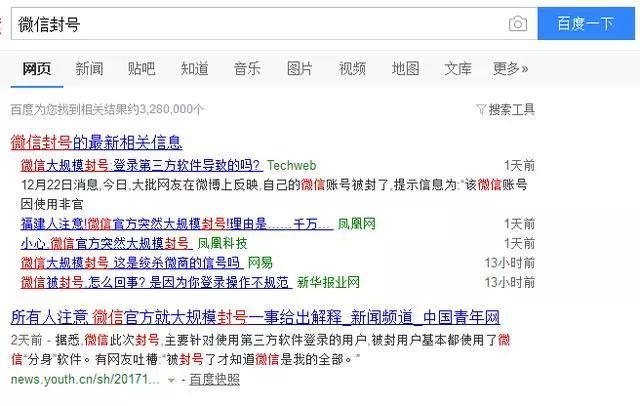The width and height of the screenshot is (640, 406).
Task: Open the 中国青年网 result title link
Action: [256, 317]
